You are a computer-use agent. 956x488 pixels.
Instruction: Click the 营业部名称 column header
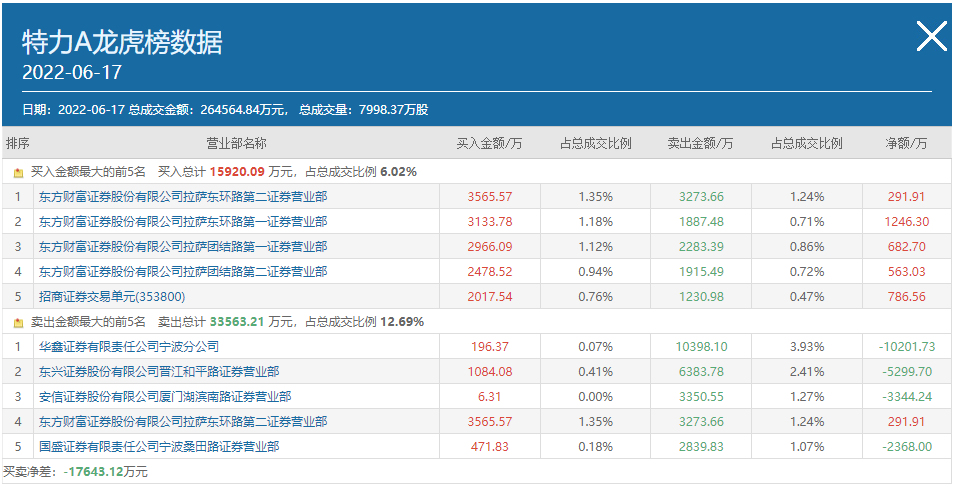[236, 143]
